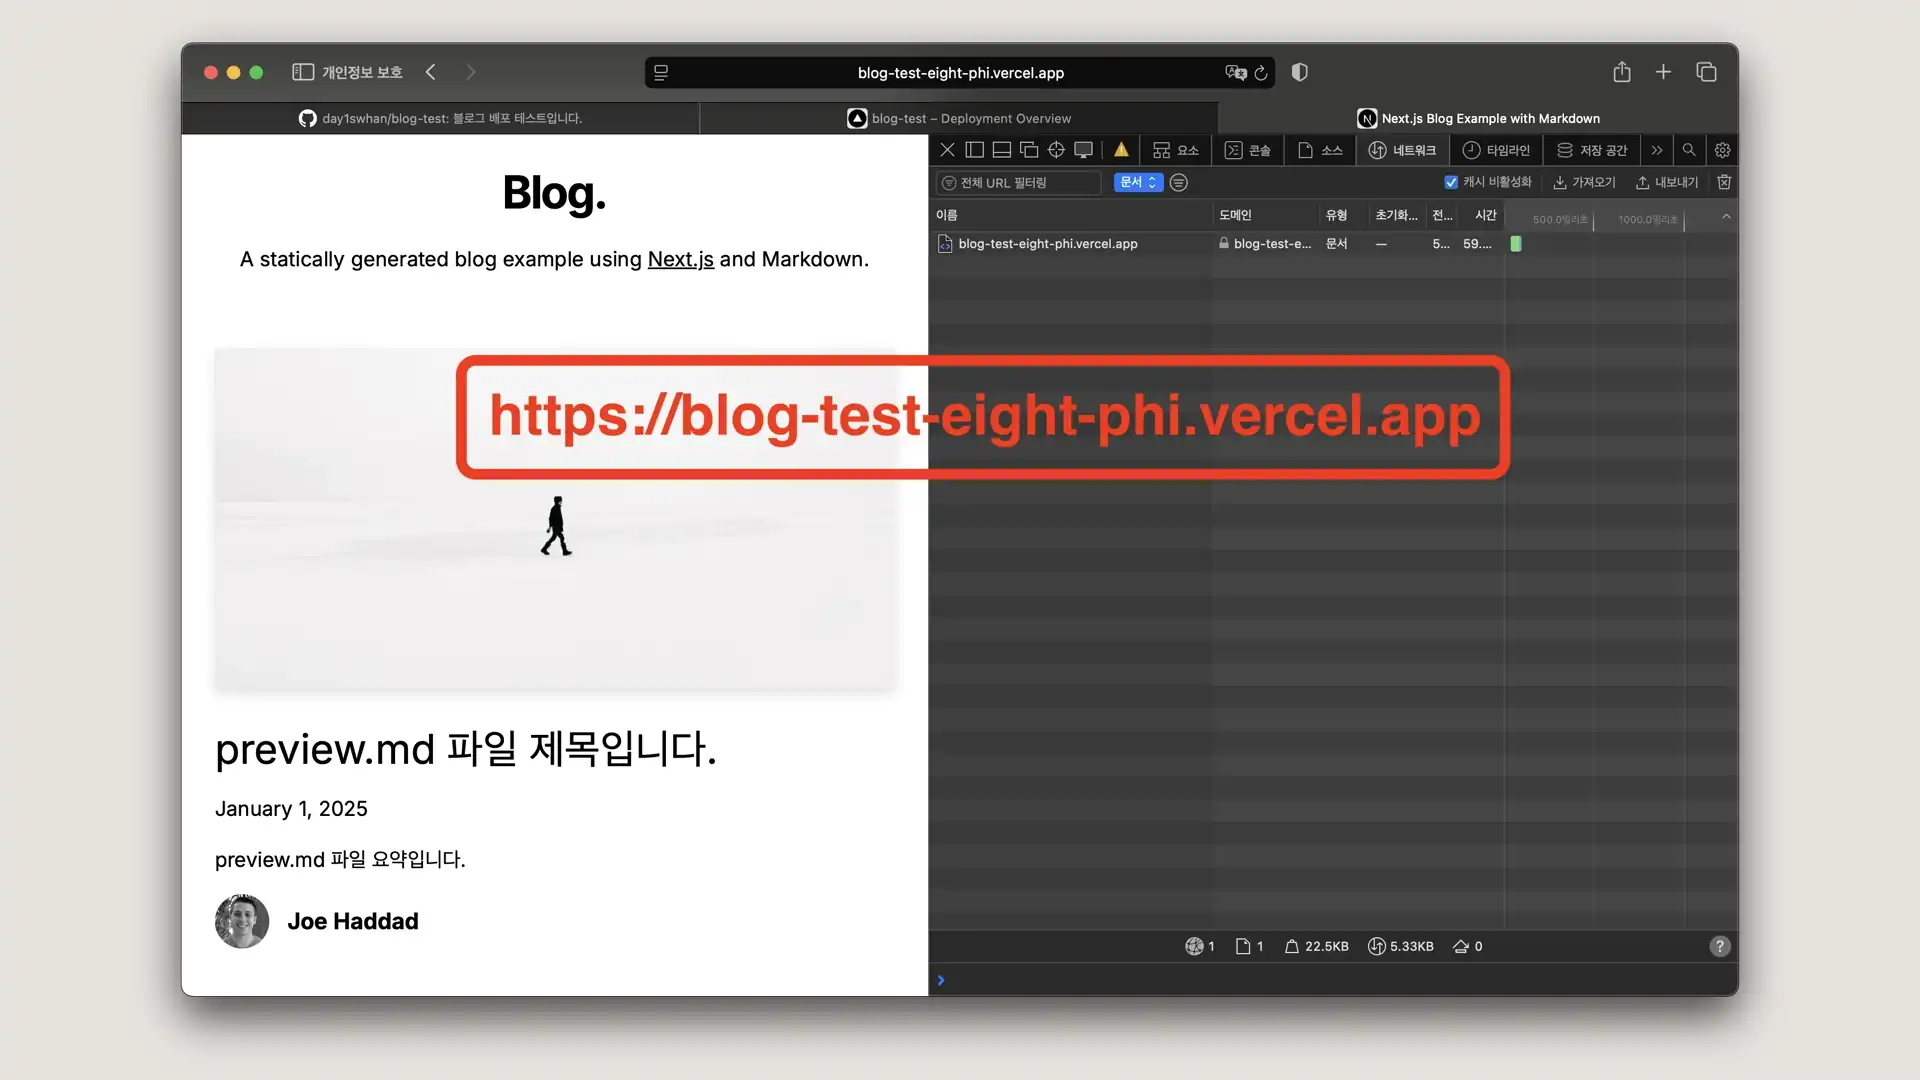The width and height of the screenshot is (1920, 1080).
Task: Select Next.js Blog Example with Markdown tab
Action: point(1478,118)
